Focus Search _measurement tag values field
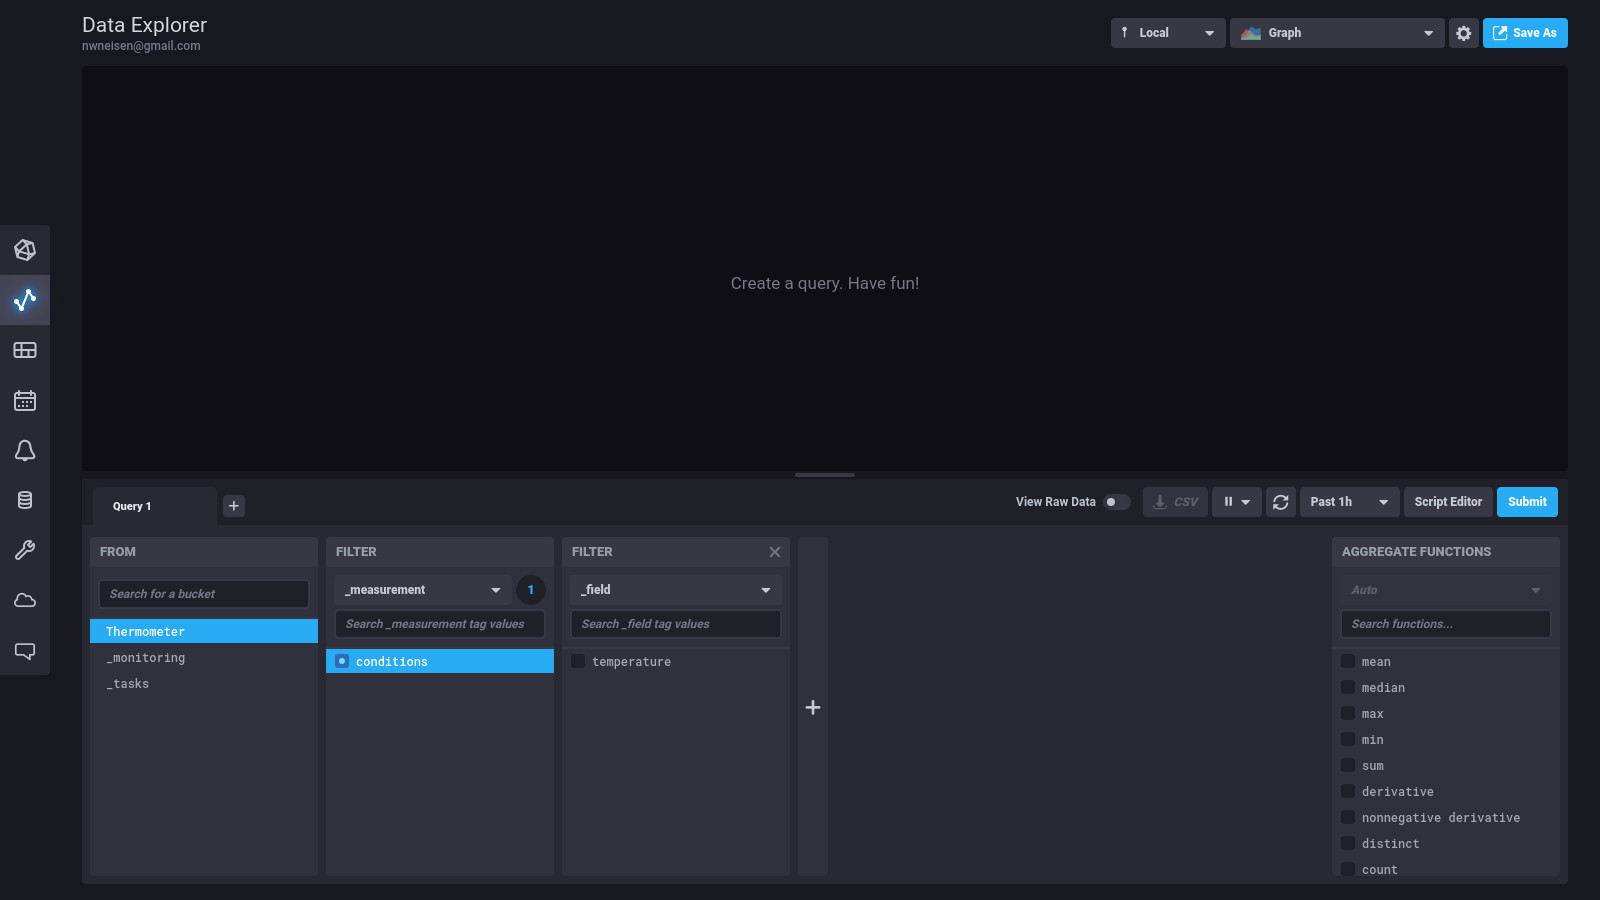1600x900 pixels. tap(440, 624)
